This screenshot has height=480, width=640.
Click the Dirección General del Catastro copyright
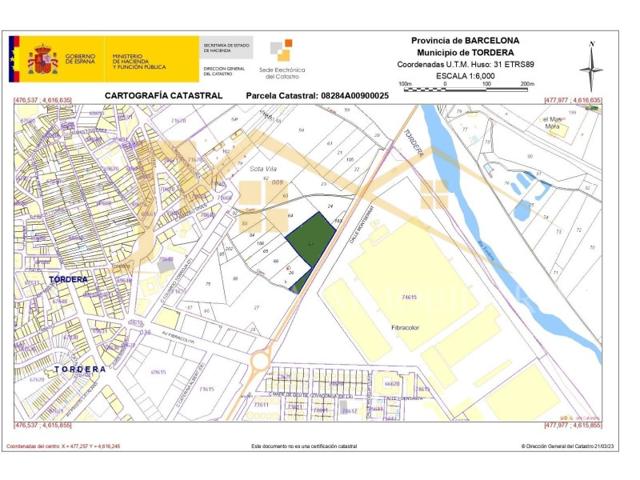[x=567, y=446]
